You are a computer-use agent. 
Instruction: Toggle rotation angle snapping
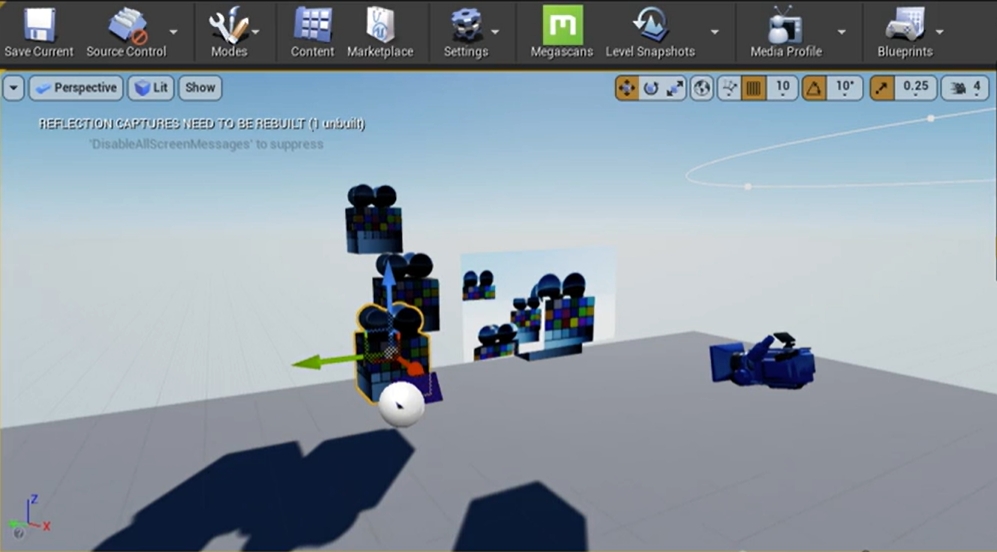tap(814, 88)
